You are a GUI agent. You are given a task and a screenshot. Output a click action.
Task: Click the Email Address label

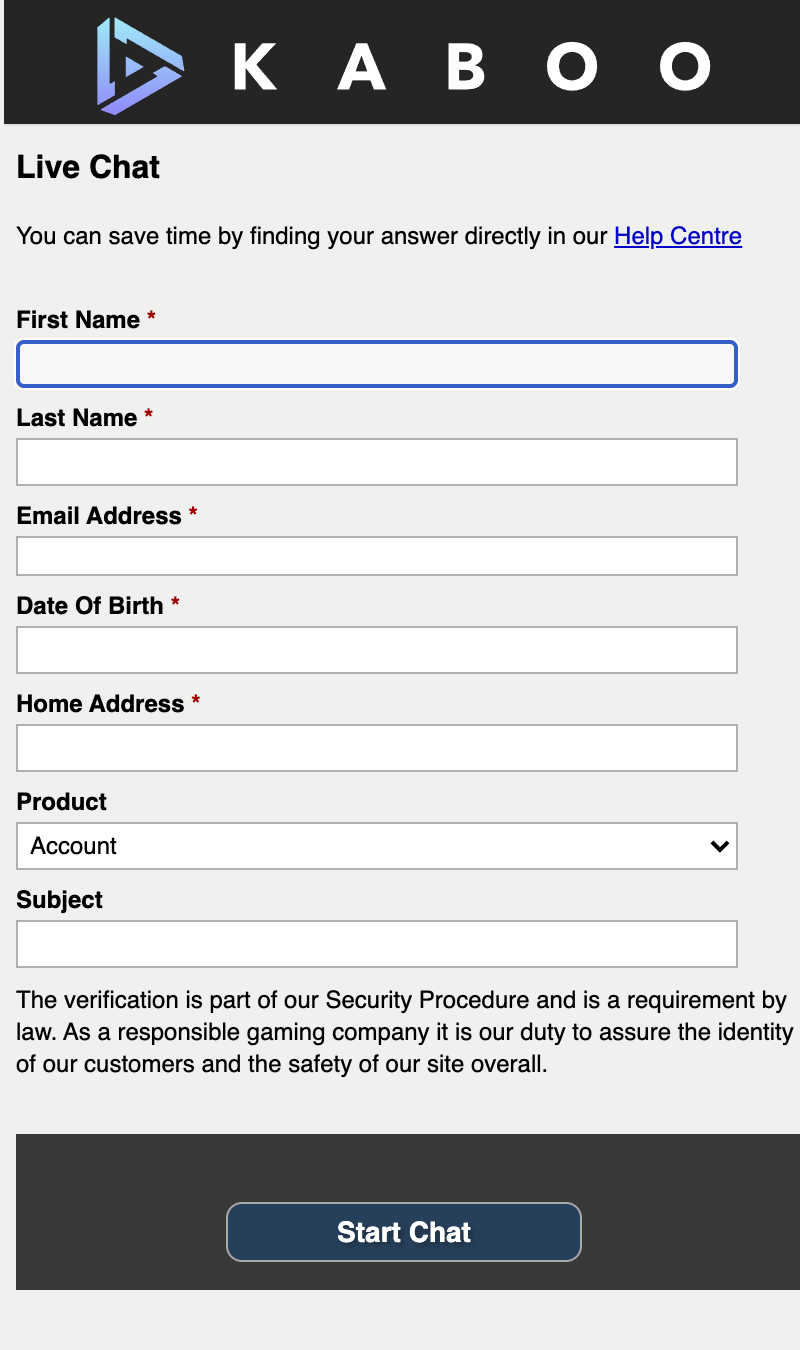click(x=99, y=516)
